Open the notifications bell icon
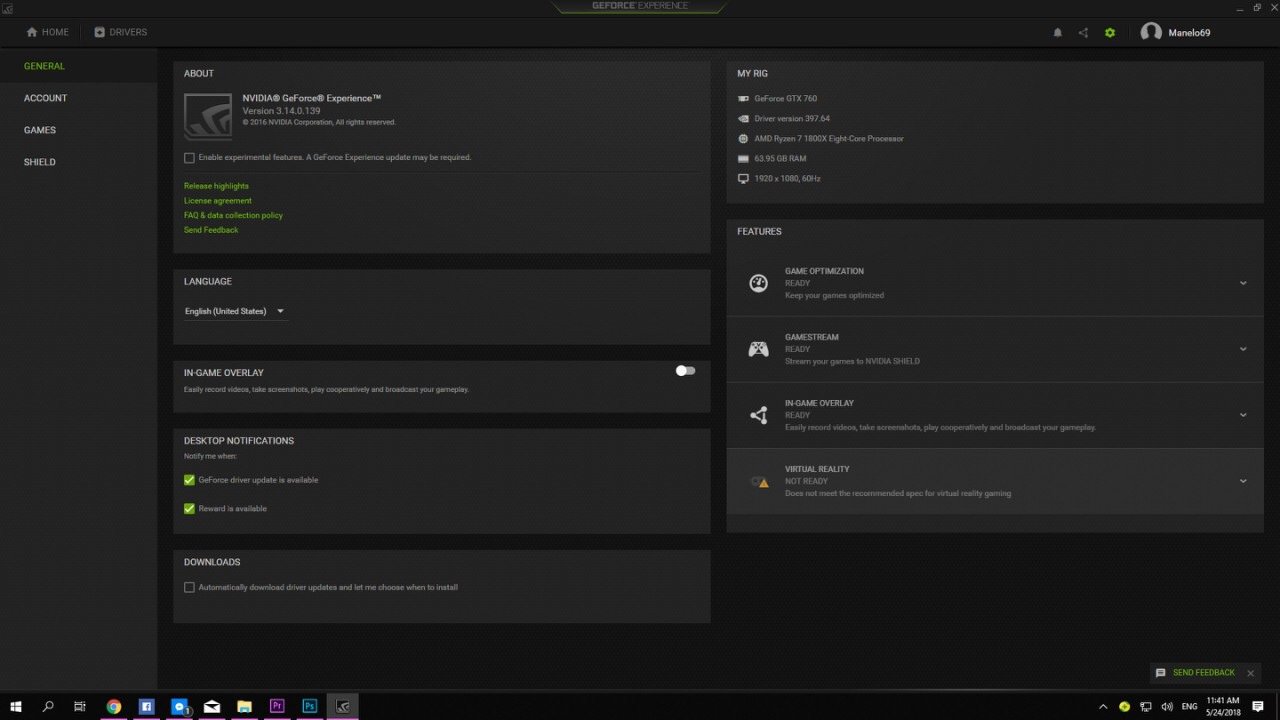The image size is (1280, 720). [x=1057, y=33]
